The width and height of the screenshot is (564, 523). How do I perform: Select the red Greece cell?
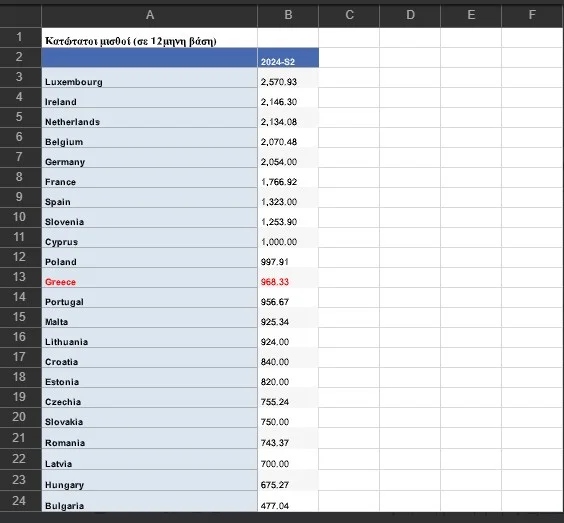(x=150, y=278)
